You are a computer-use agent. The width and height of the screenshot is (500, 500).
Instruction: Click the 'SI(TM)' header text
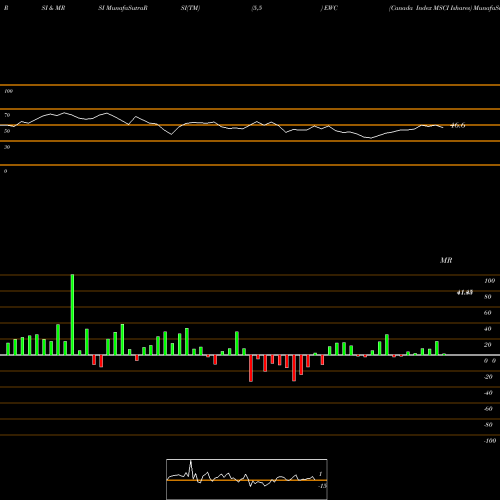point(190,8)
